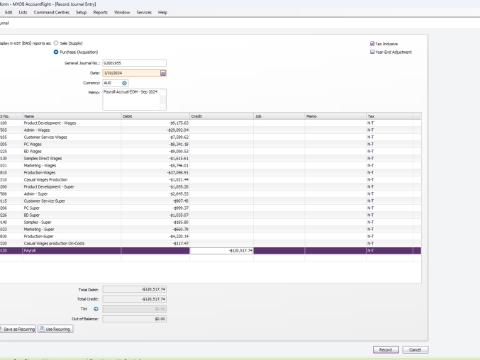Click the Admin - Wages debit amount cell

coord(155,130)
